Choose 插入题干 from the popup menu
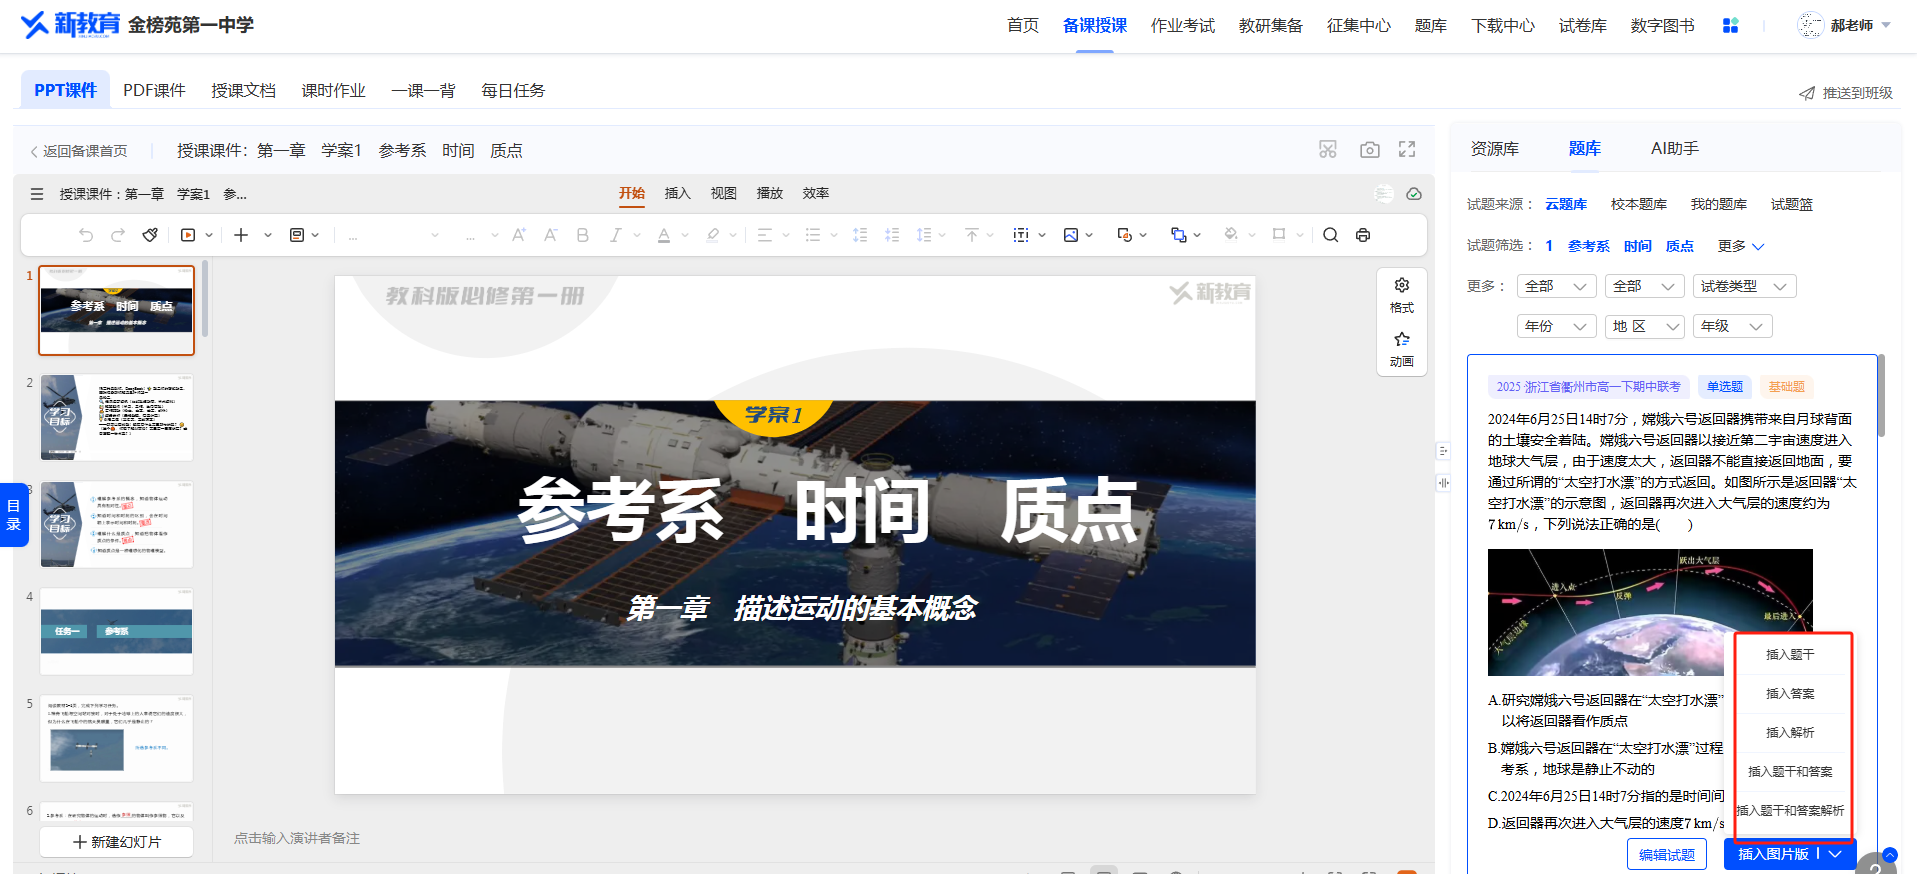Screen dimensions: 1917x874 pyautogui.click(x=1790, y=654)
